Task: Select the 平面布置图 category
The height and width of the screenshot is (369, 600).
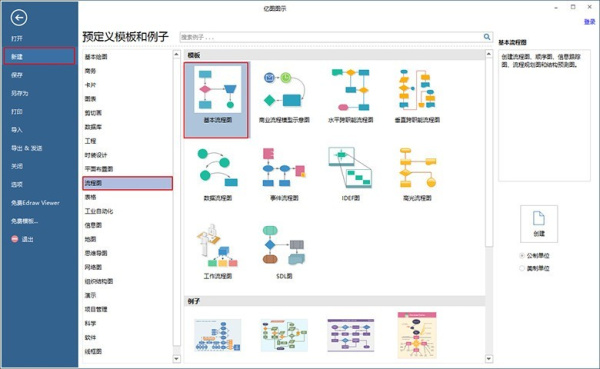Action: 99,169
